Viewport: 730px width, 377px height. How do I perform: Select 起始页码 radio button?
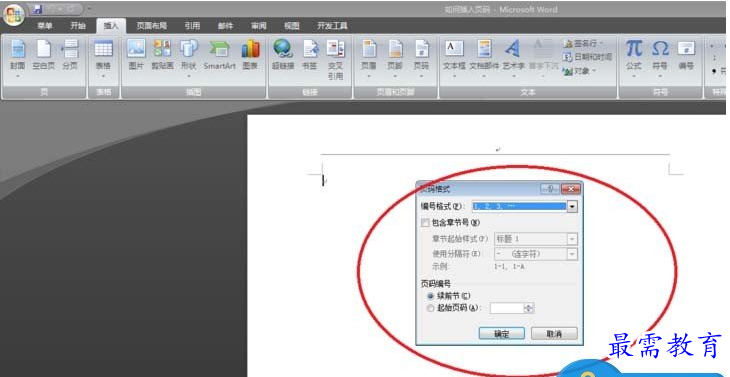pos(430,308)
